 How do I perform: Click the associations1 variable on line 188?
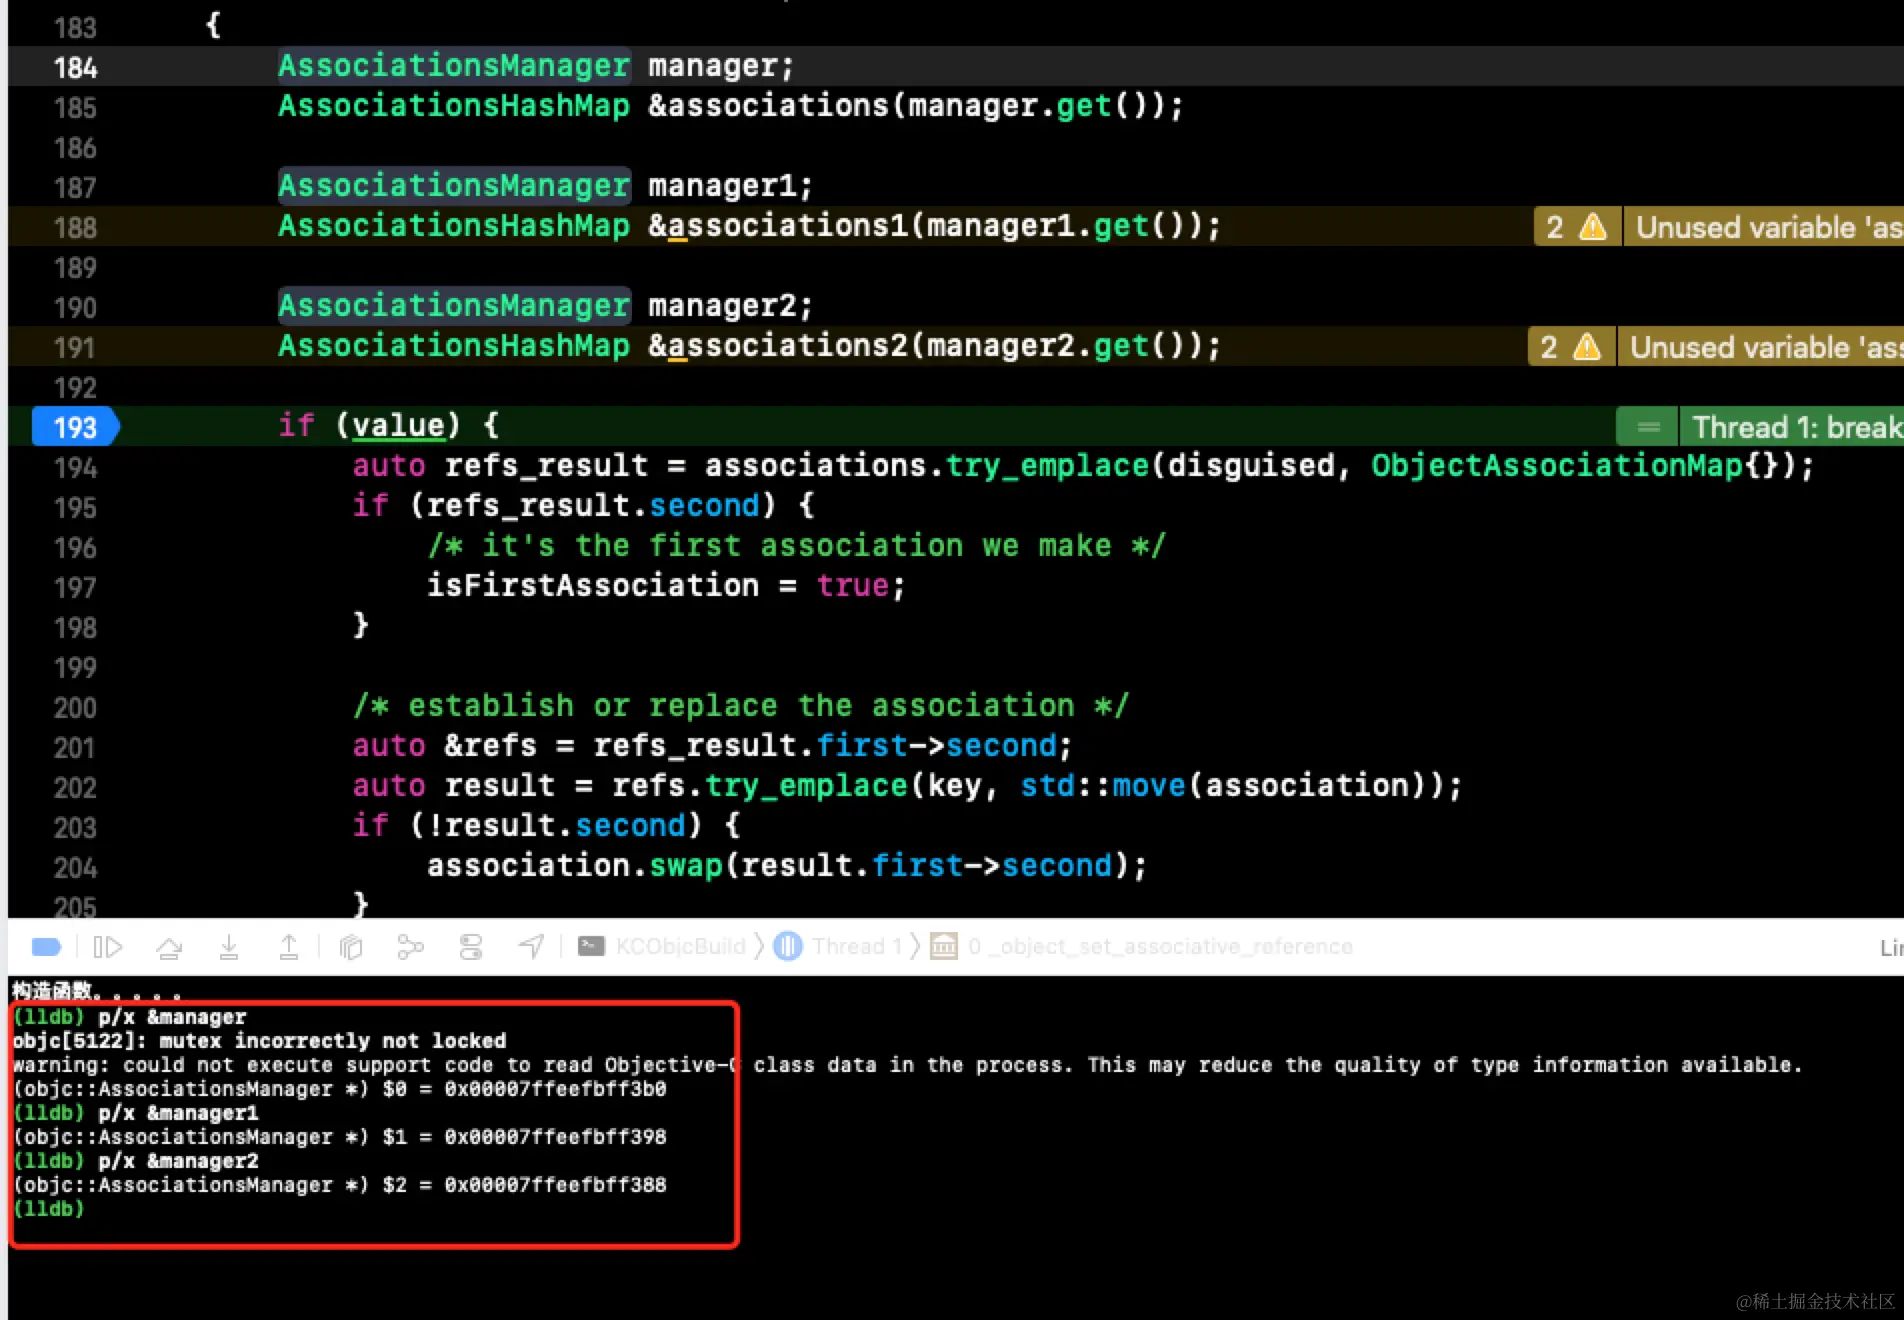787,226
